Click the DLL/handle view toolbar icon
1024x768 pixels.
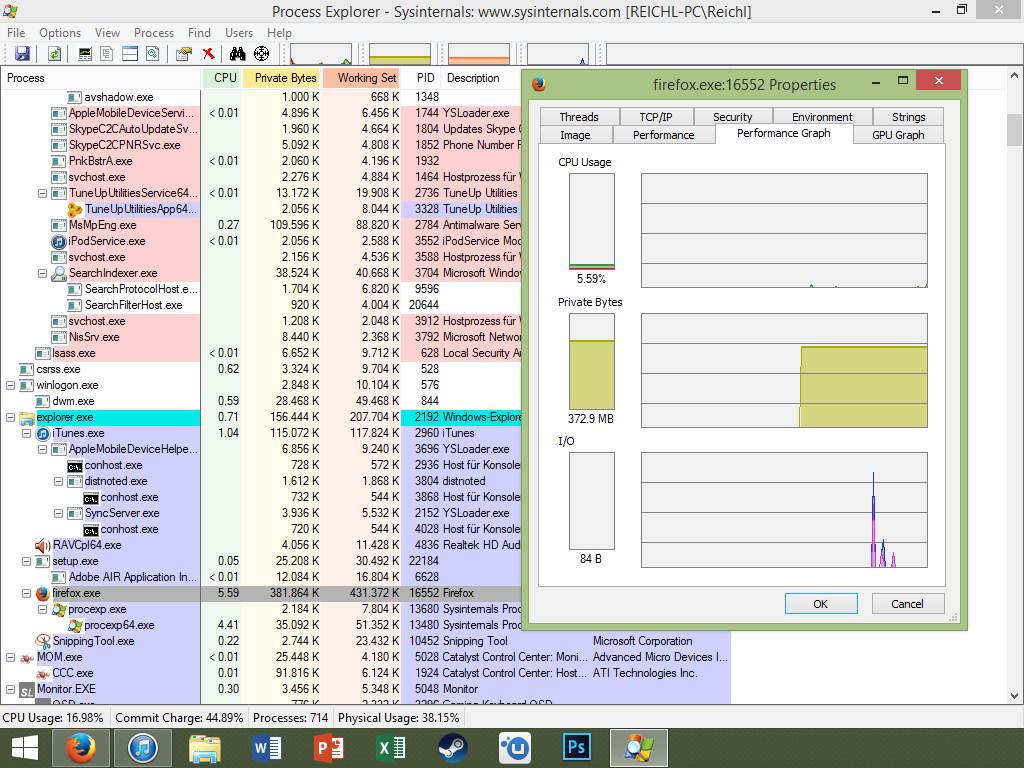tap(153, 54)
